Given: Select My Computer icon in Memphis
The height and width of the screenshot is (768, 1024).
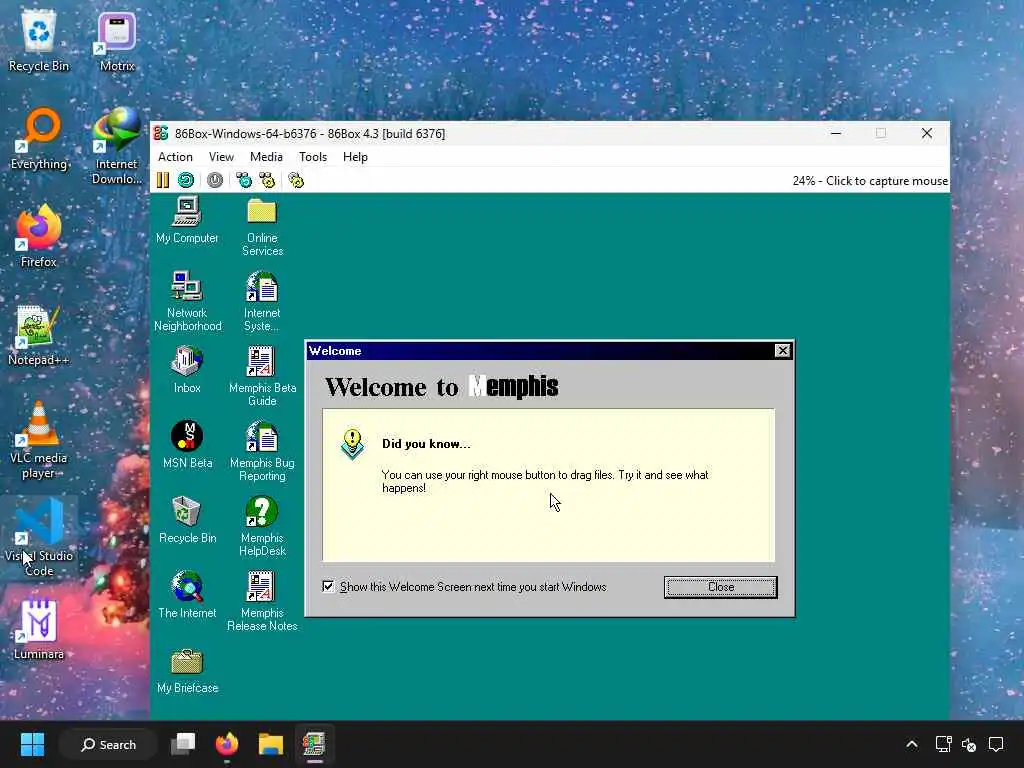Looking at the screenshot, I should (x=187, y=221).
